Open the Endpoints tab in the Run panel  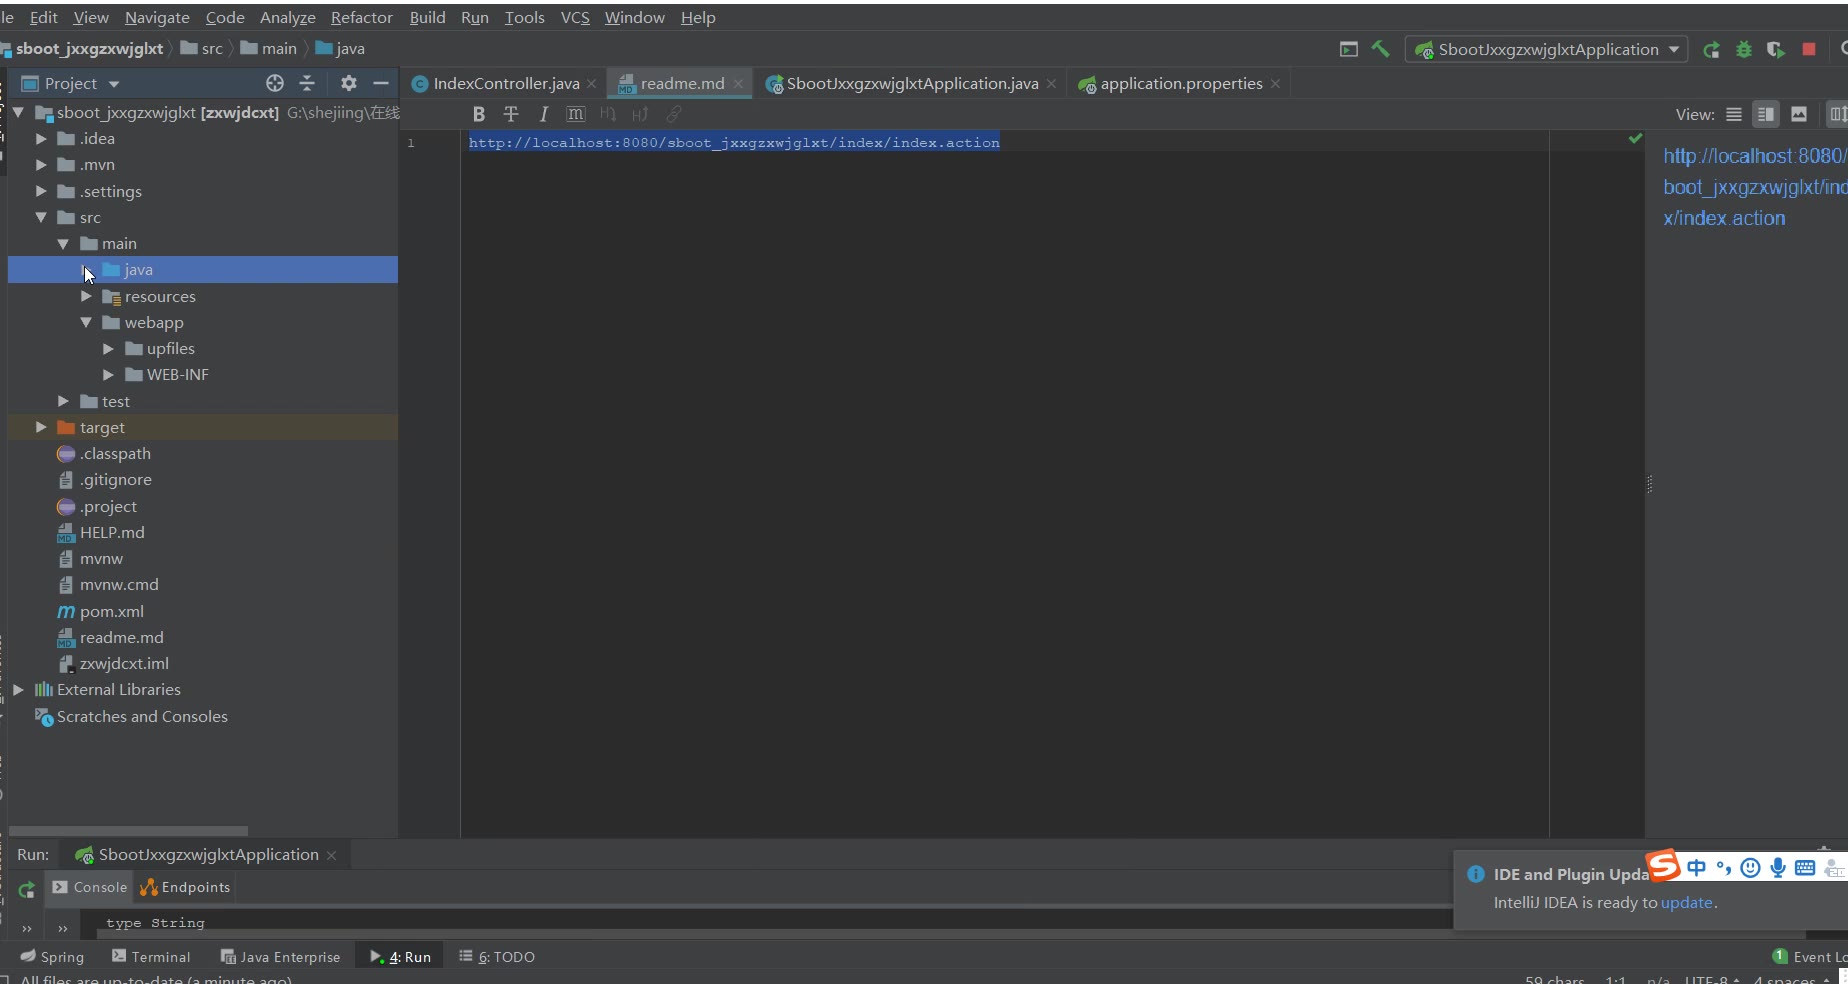(x=186, y=887)
